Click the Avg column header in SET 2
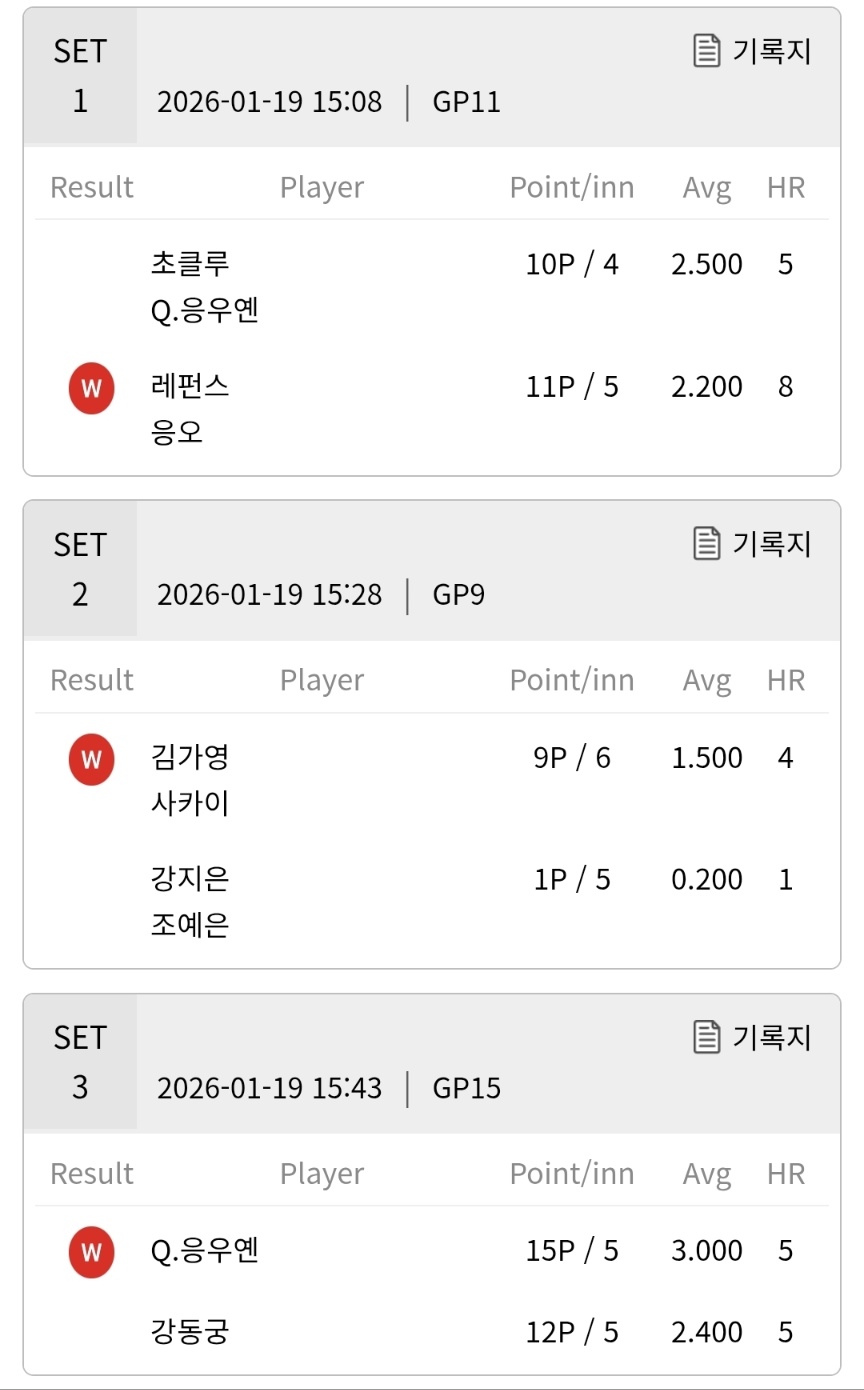 [707, 680]
